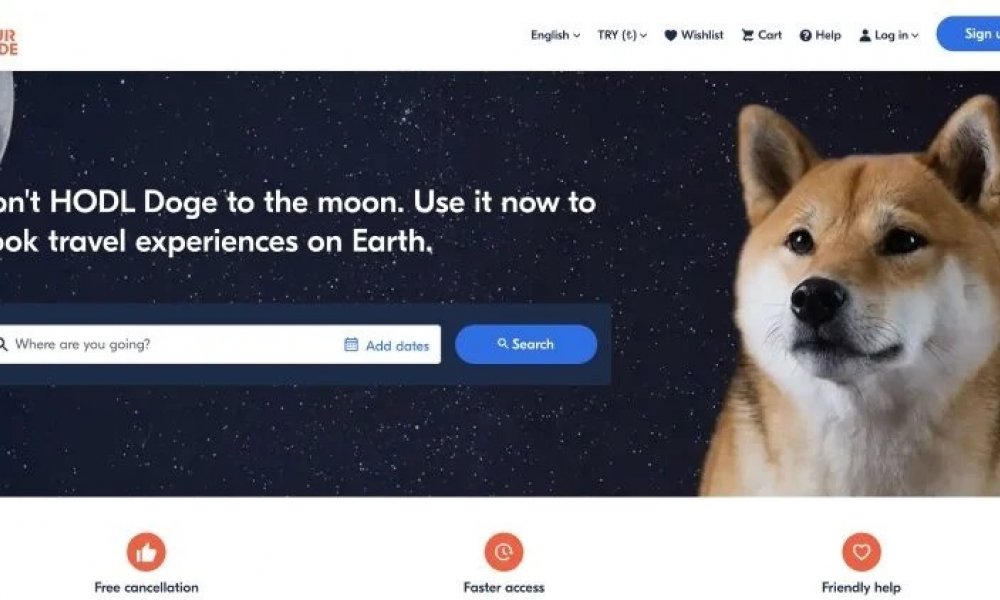Click the Add dates link
Screen dimensions: 1000x600
(397, 346)
